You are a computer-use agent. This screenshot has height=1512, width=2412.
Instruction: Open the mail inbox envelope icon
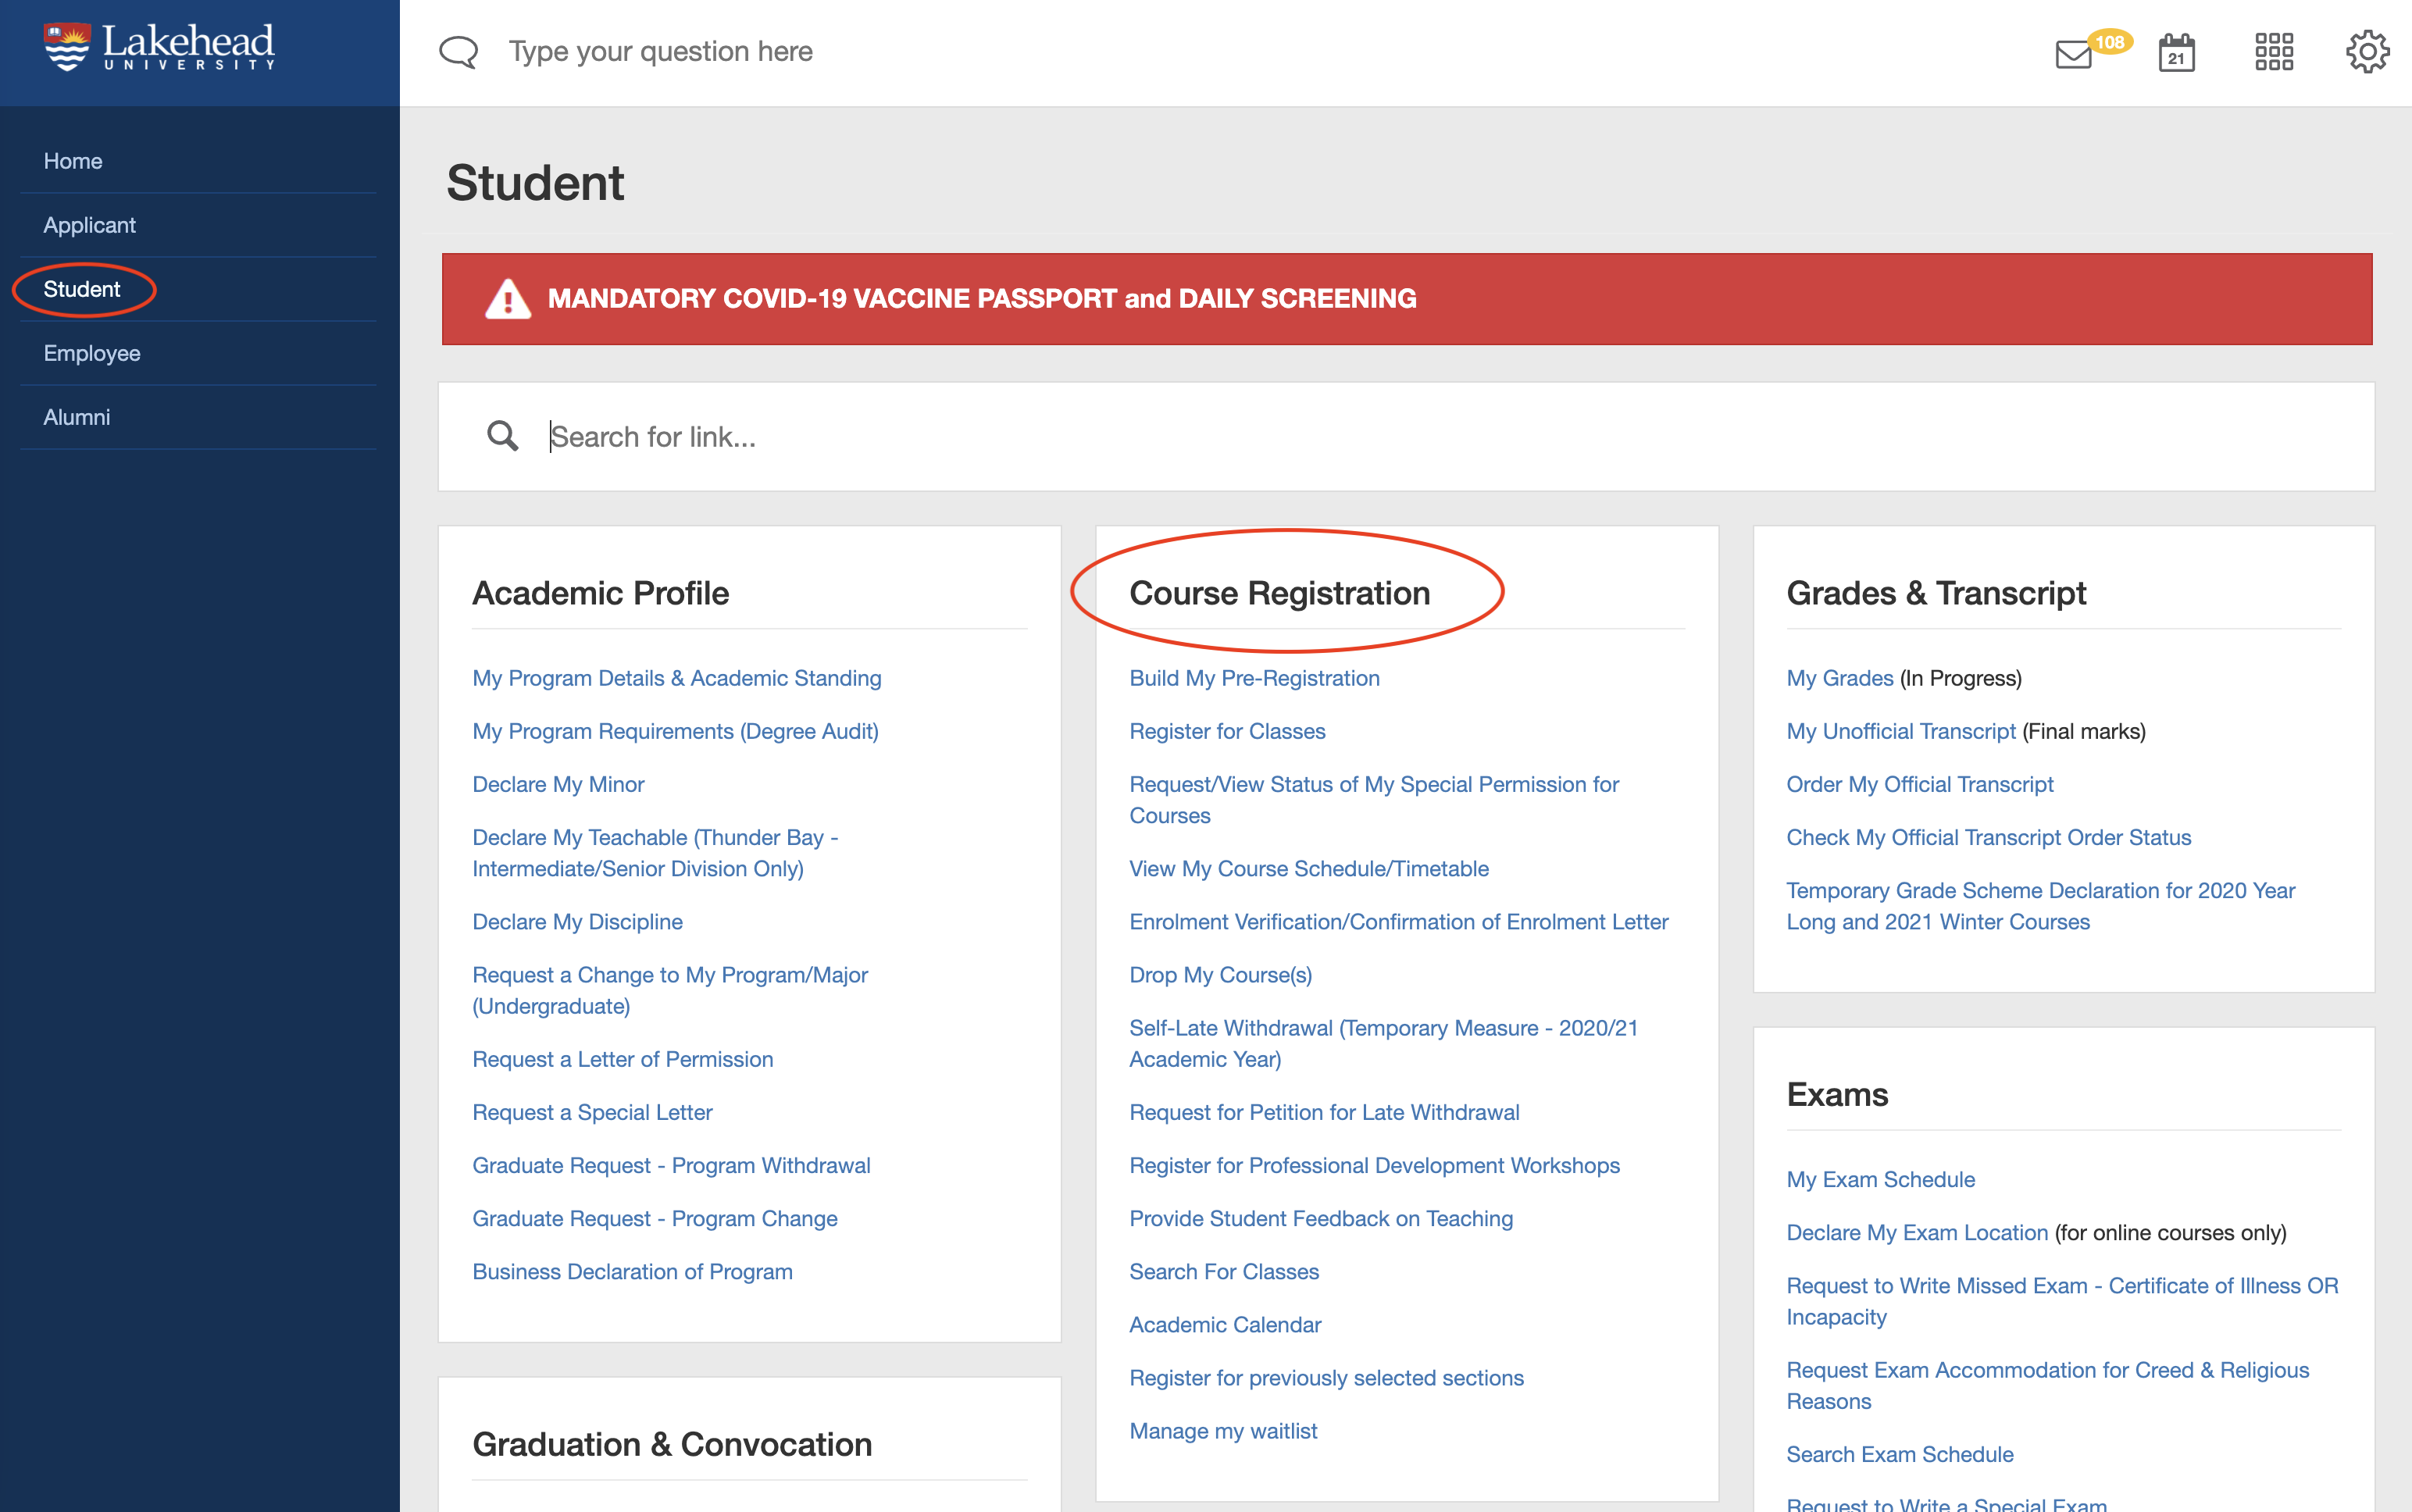click(2073, 54)
